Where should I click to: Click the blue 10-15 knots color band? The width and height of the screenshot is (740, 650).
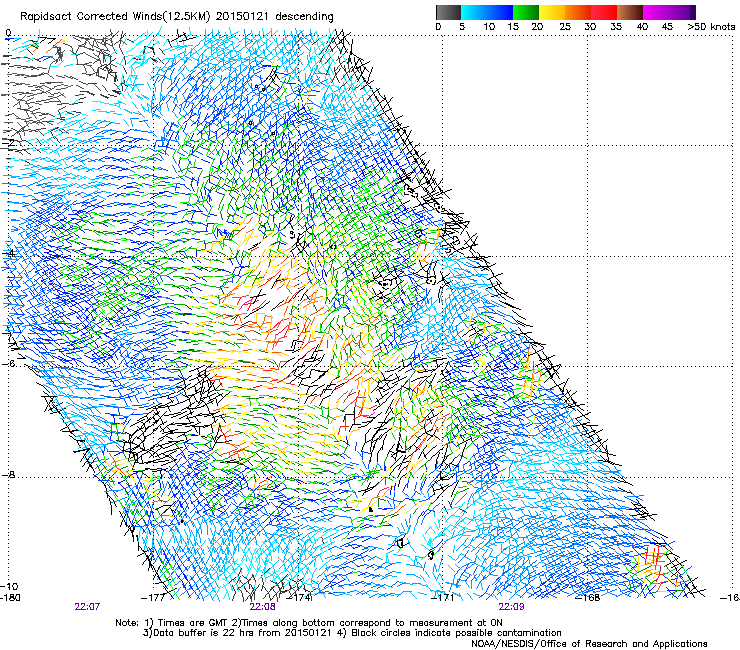(x=500, y=12)
